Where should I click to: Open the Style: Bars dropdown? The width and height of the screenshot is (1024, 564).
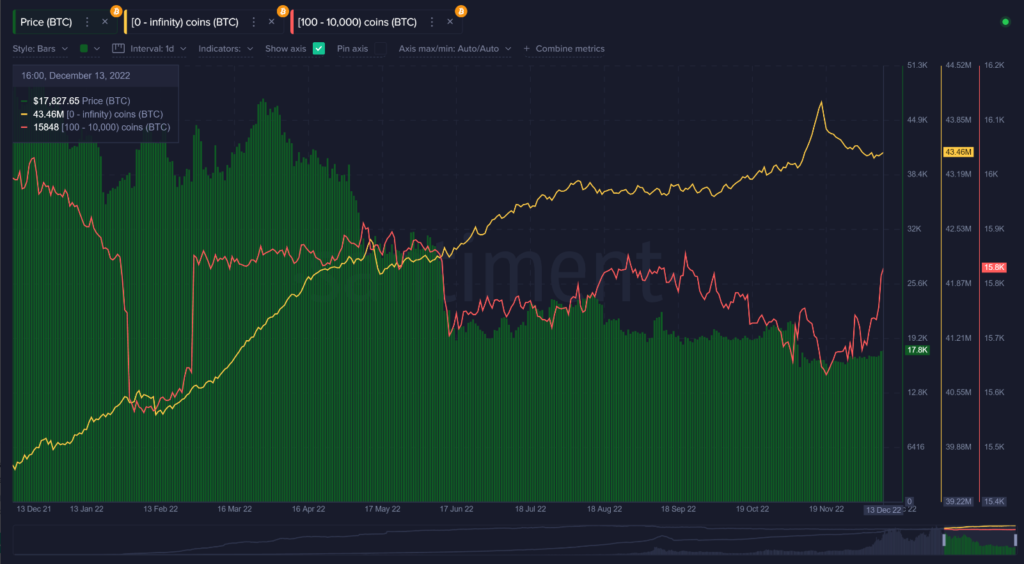(40, 48)
